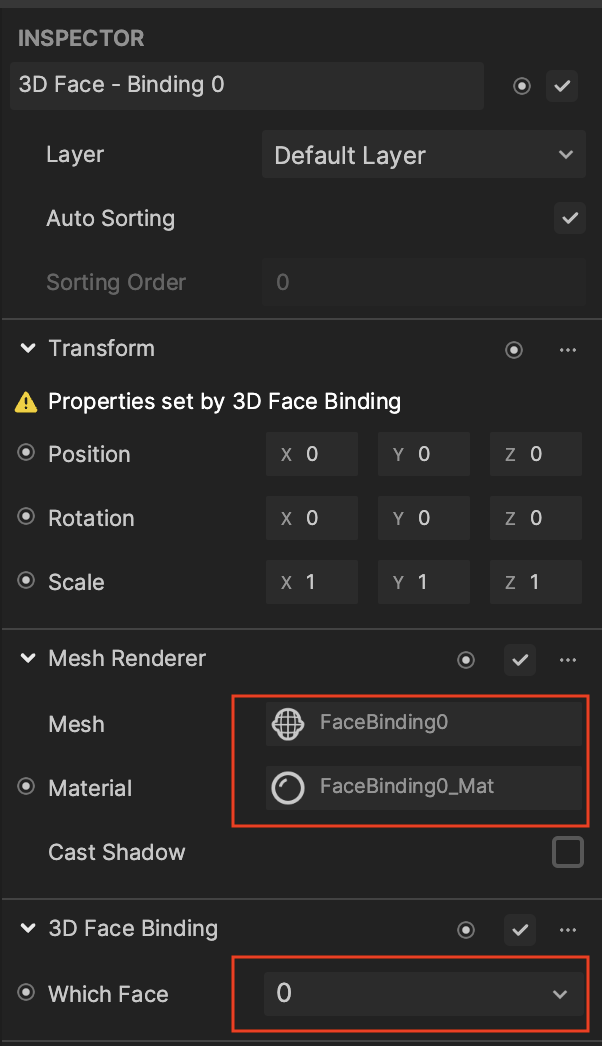Click the Position property keyframe dot
Viewport: 602px width, 1046px height.
(26, 454)
